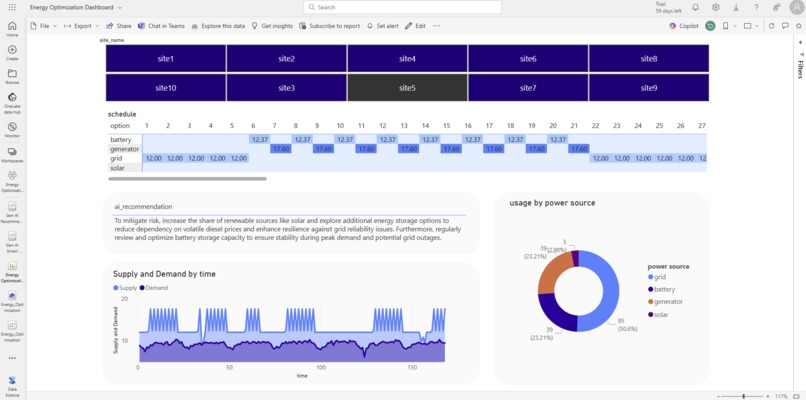Select site8 slicer tile
Image resolution: width=806 pixels, height=400 pixels.
649,59
